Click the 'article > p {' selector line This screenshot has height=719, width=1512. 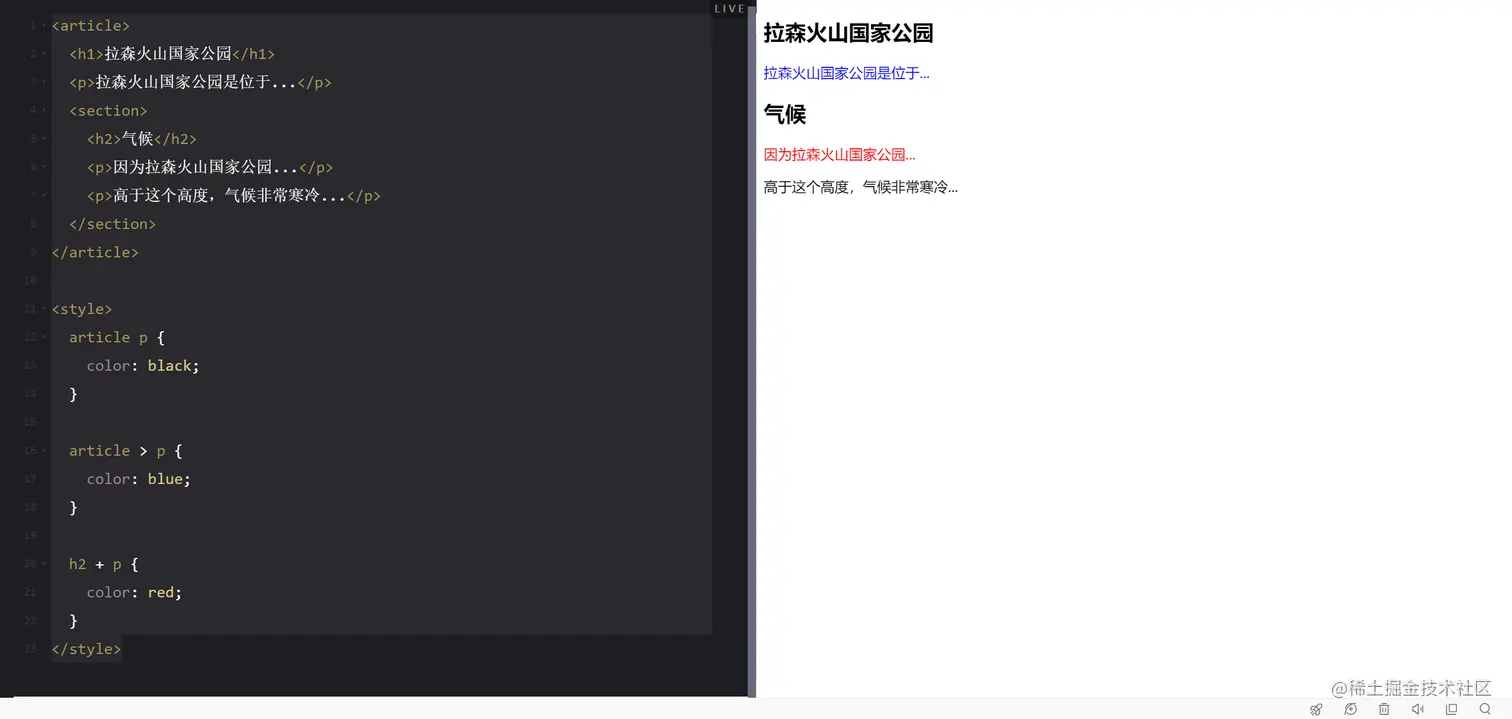click(x=126, y=451)
